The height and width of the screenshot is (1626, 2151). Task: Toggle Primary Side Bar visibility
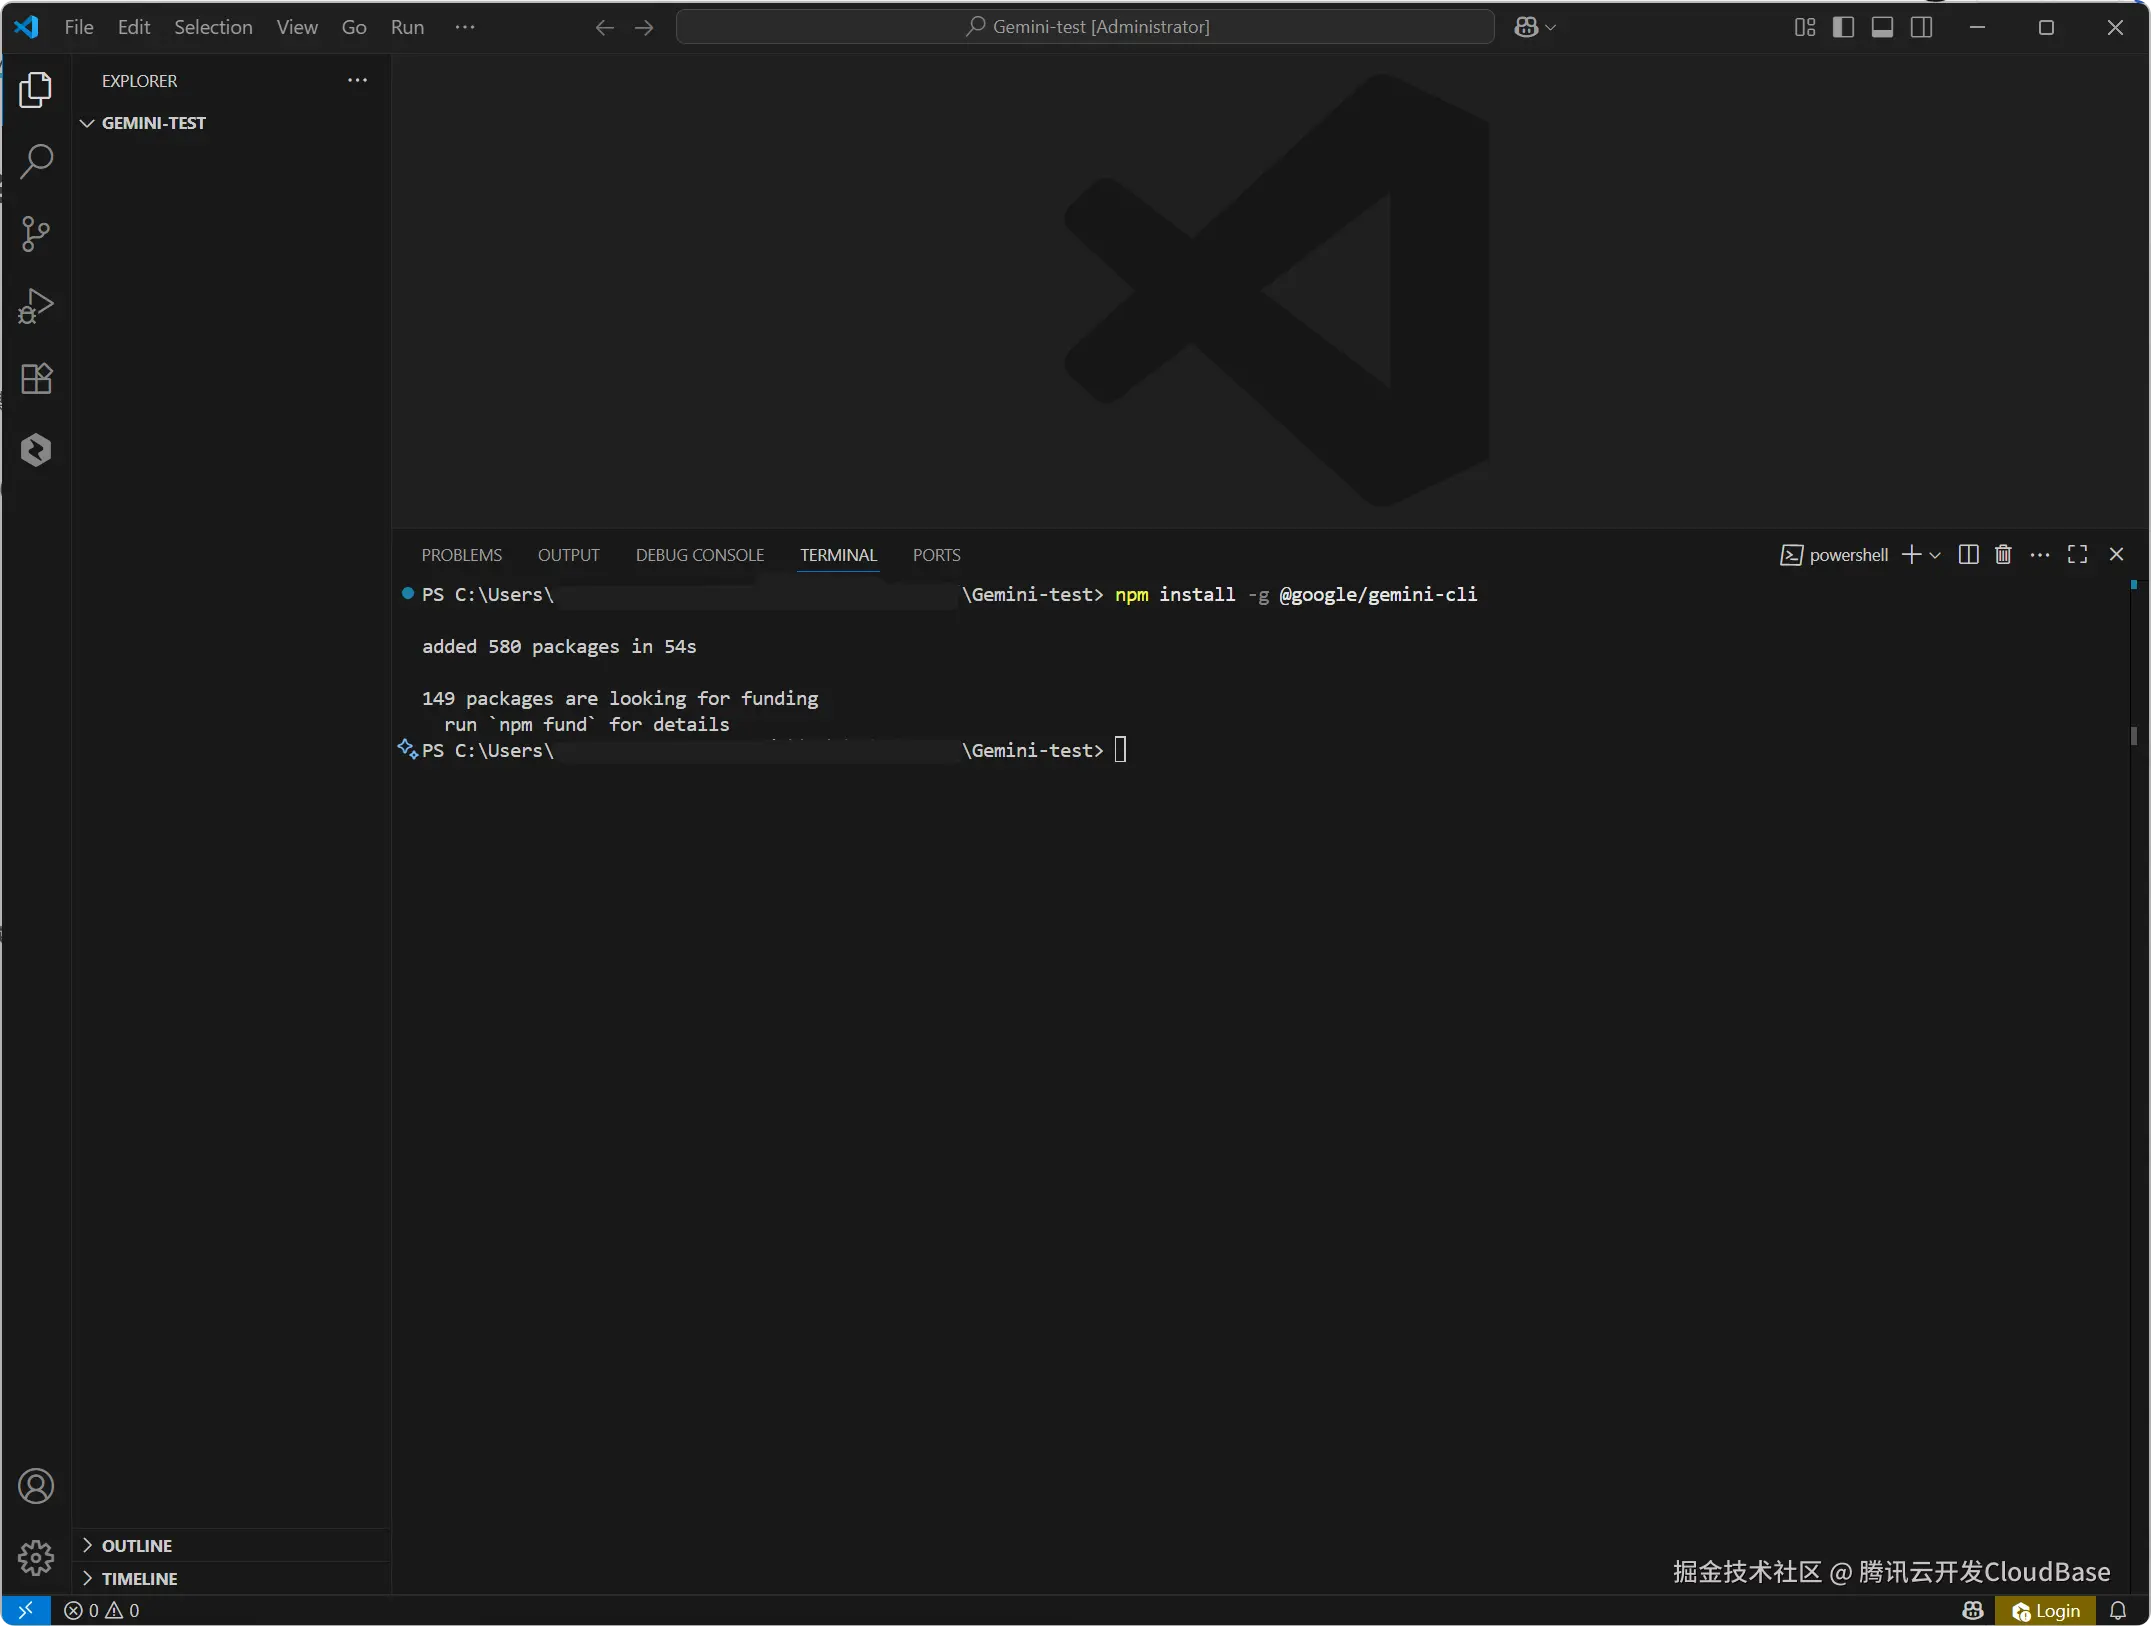point(1843,27)
